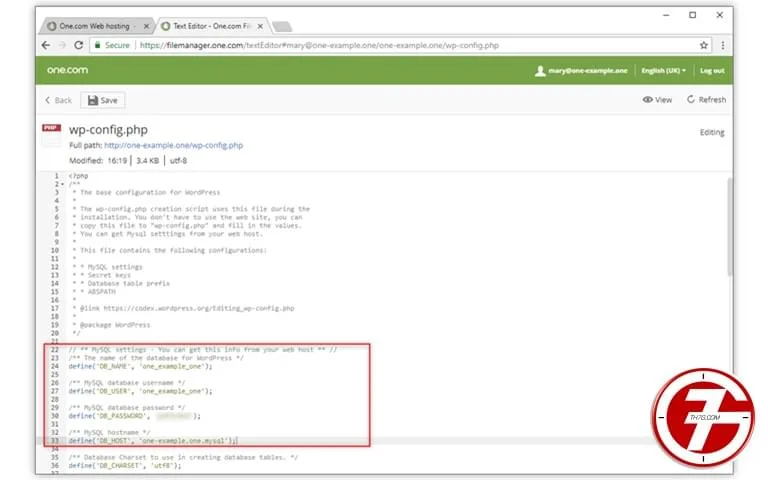Viewport: 768px width, 480px height.
Task: Maximize the browser window
Action: 693,15
